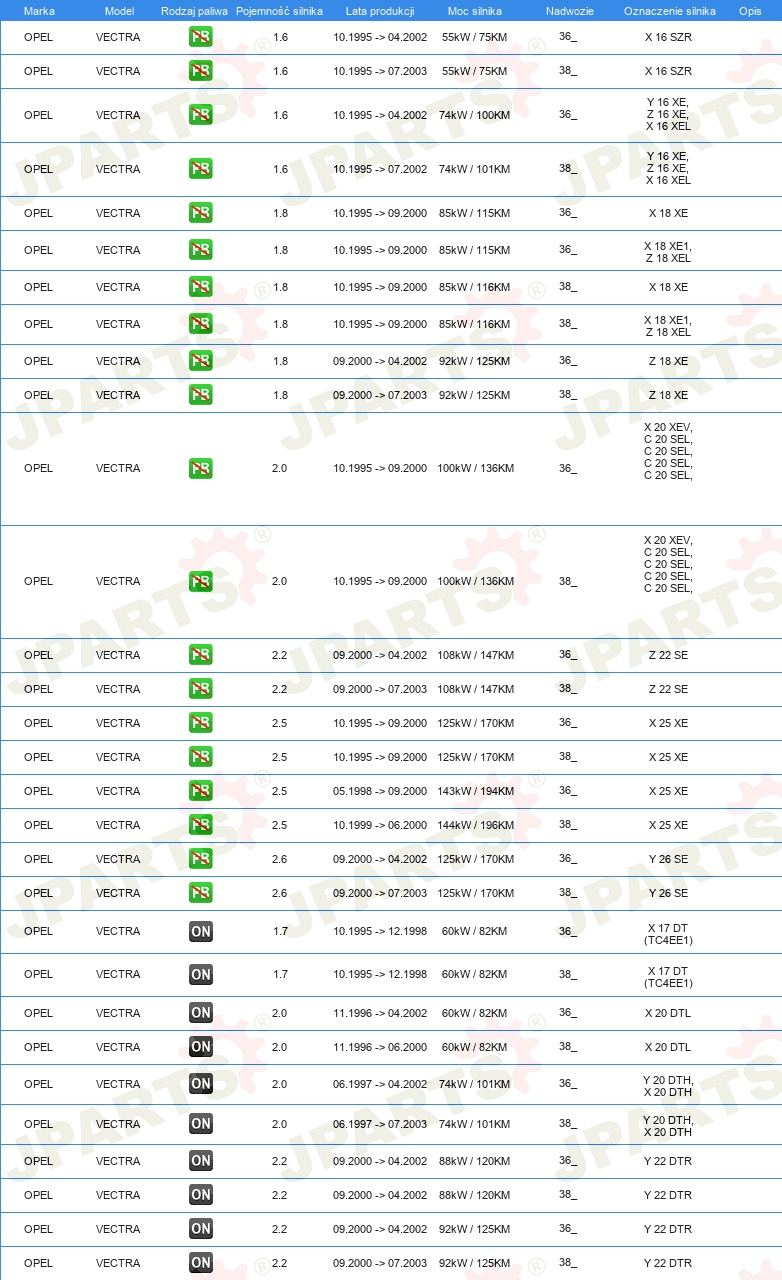Screen dimensions: 782x1280
Task: Click the 10.1995 -> 07.2002 production years cell
Action: 380,169
